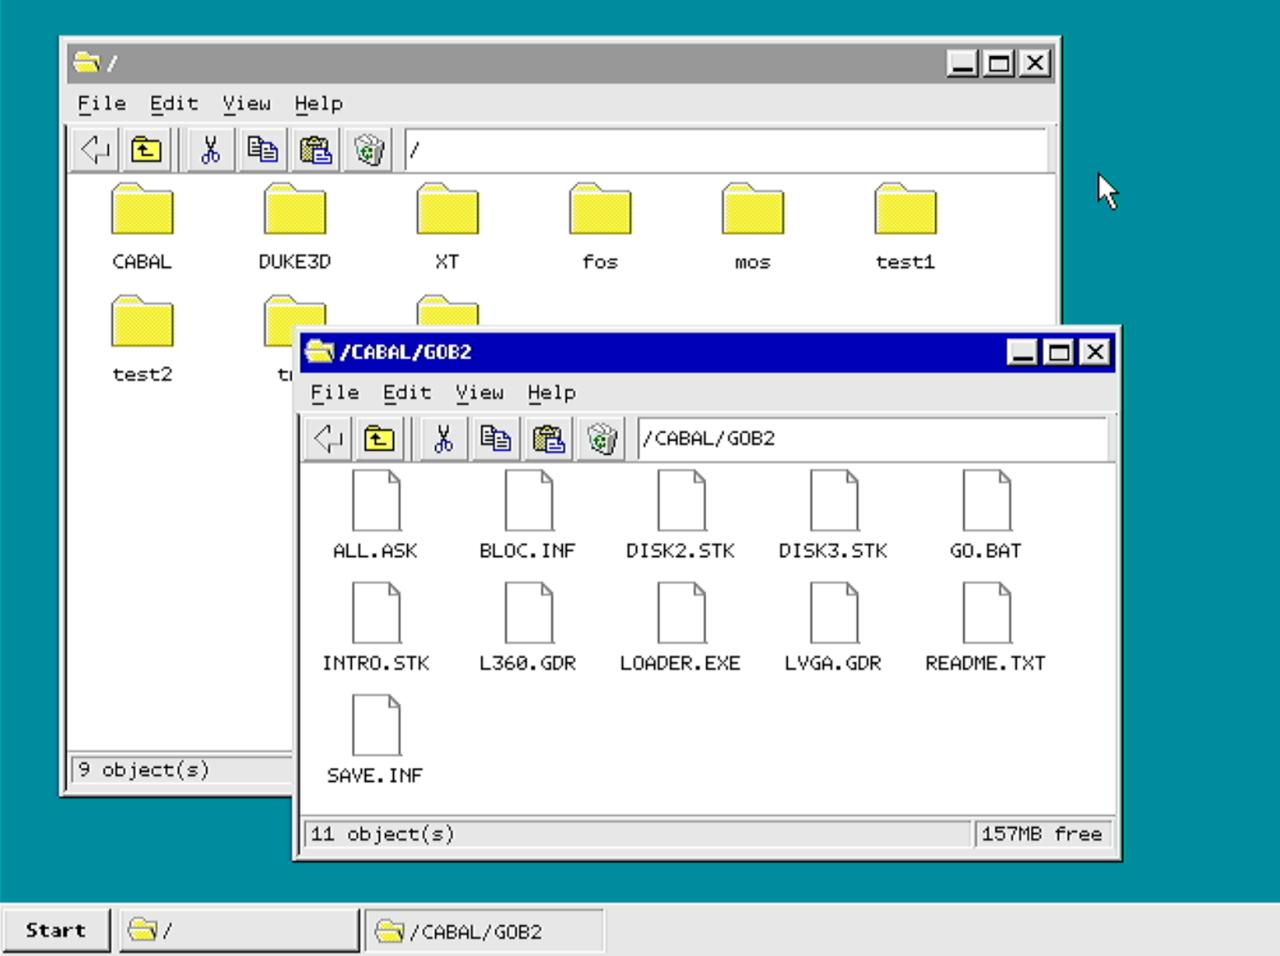Open File menu in /CABAL/GOB2 window
1280x956 pixels.
click(335, 392)
